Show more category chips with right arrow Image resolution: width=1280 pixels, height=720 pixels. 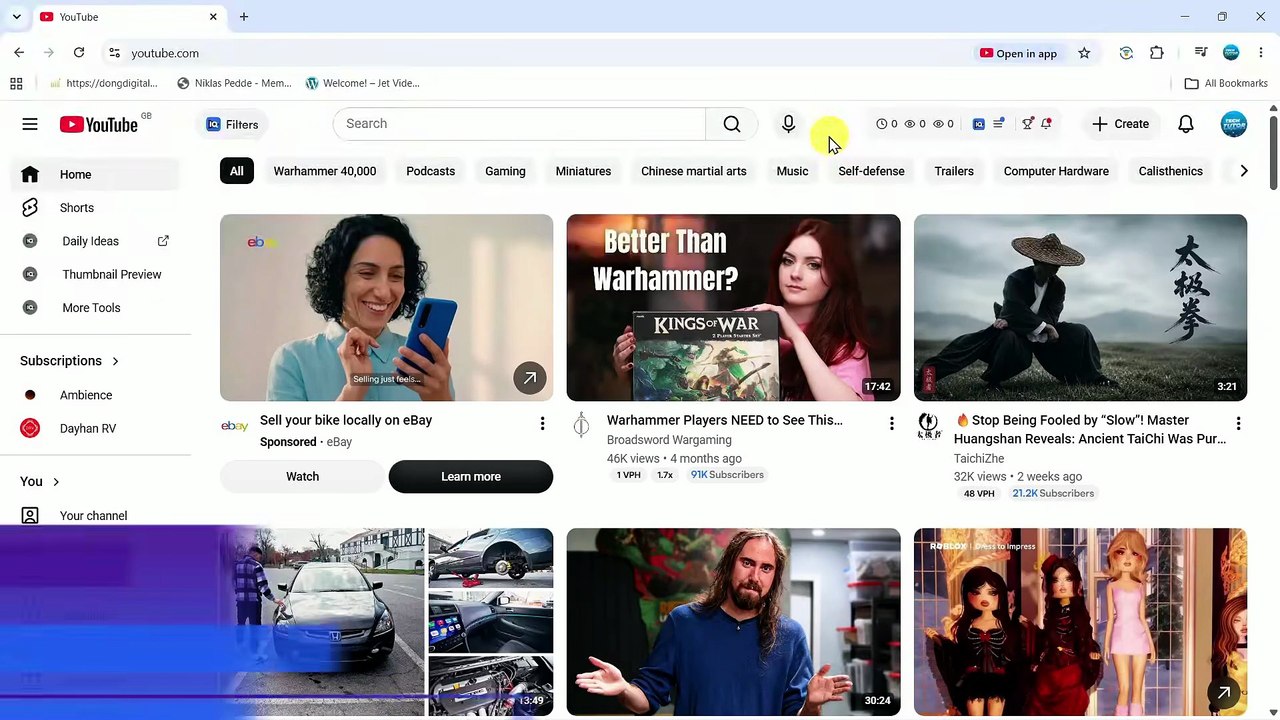1243,171
